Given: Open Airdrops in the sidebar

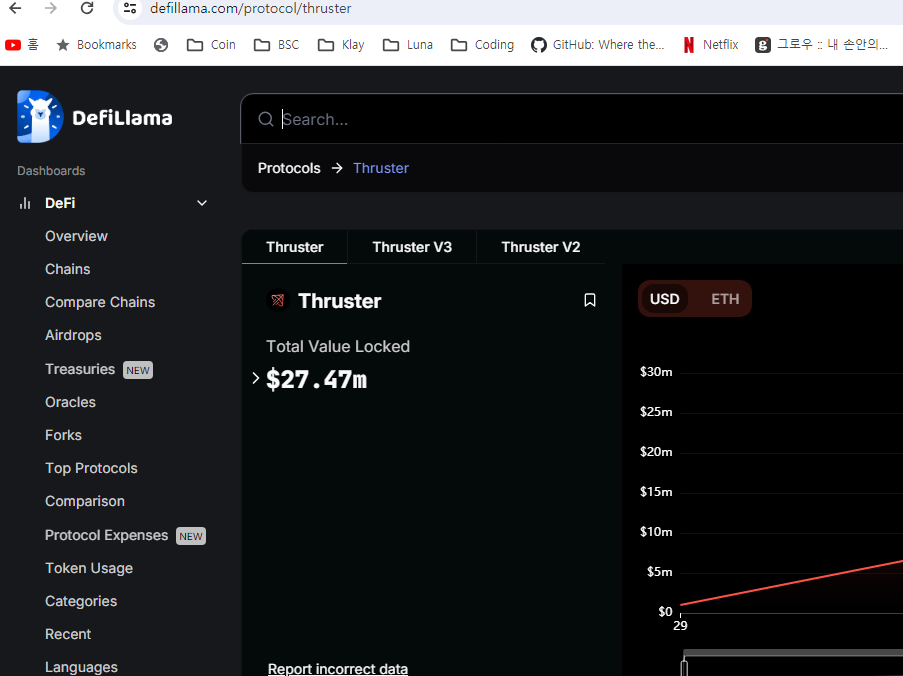Looking at the screenshot, I should tap(73, 335).
